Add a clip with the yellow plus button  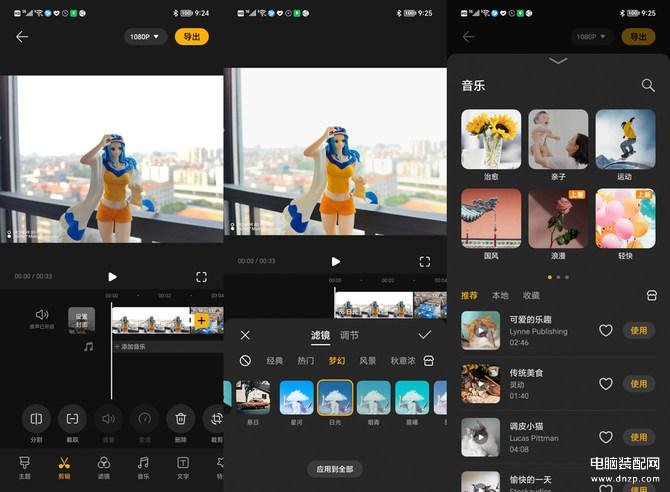[201, 320]
